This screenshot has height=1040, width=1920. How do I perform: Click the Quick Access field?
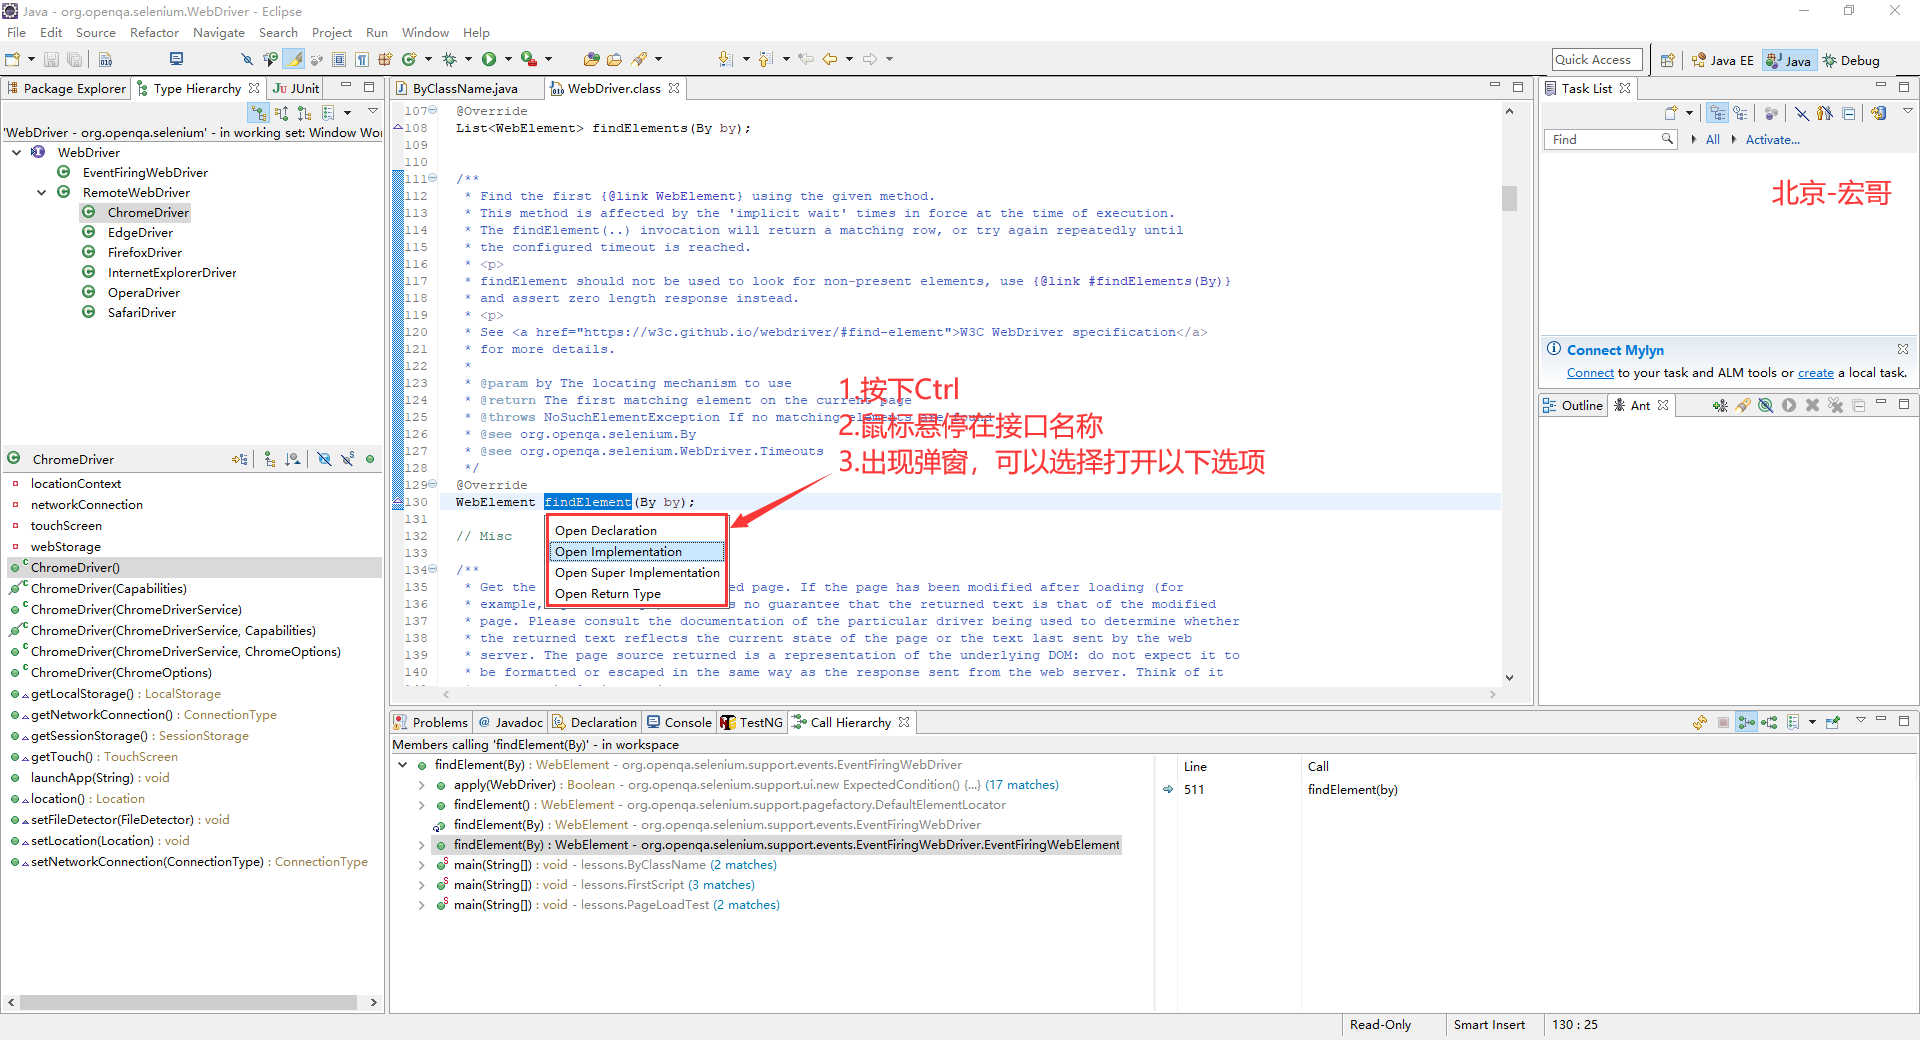pyautogui.click(x=1597, y=60)
